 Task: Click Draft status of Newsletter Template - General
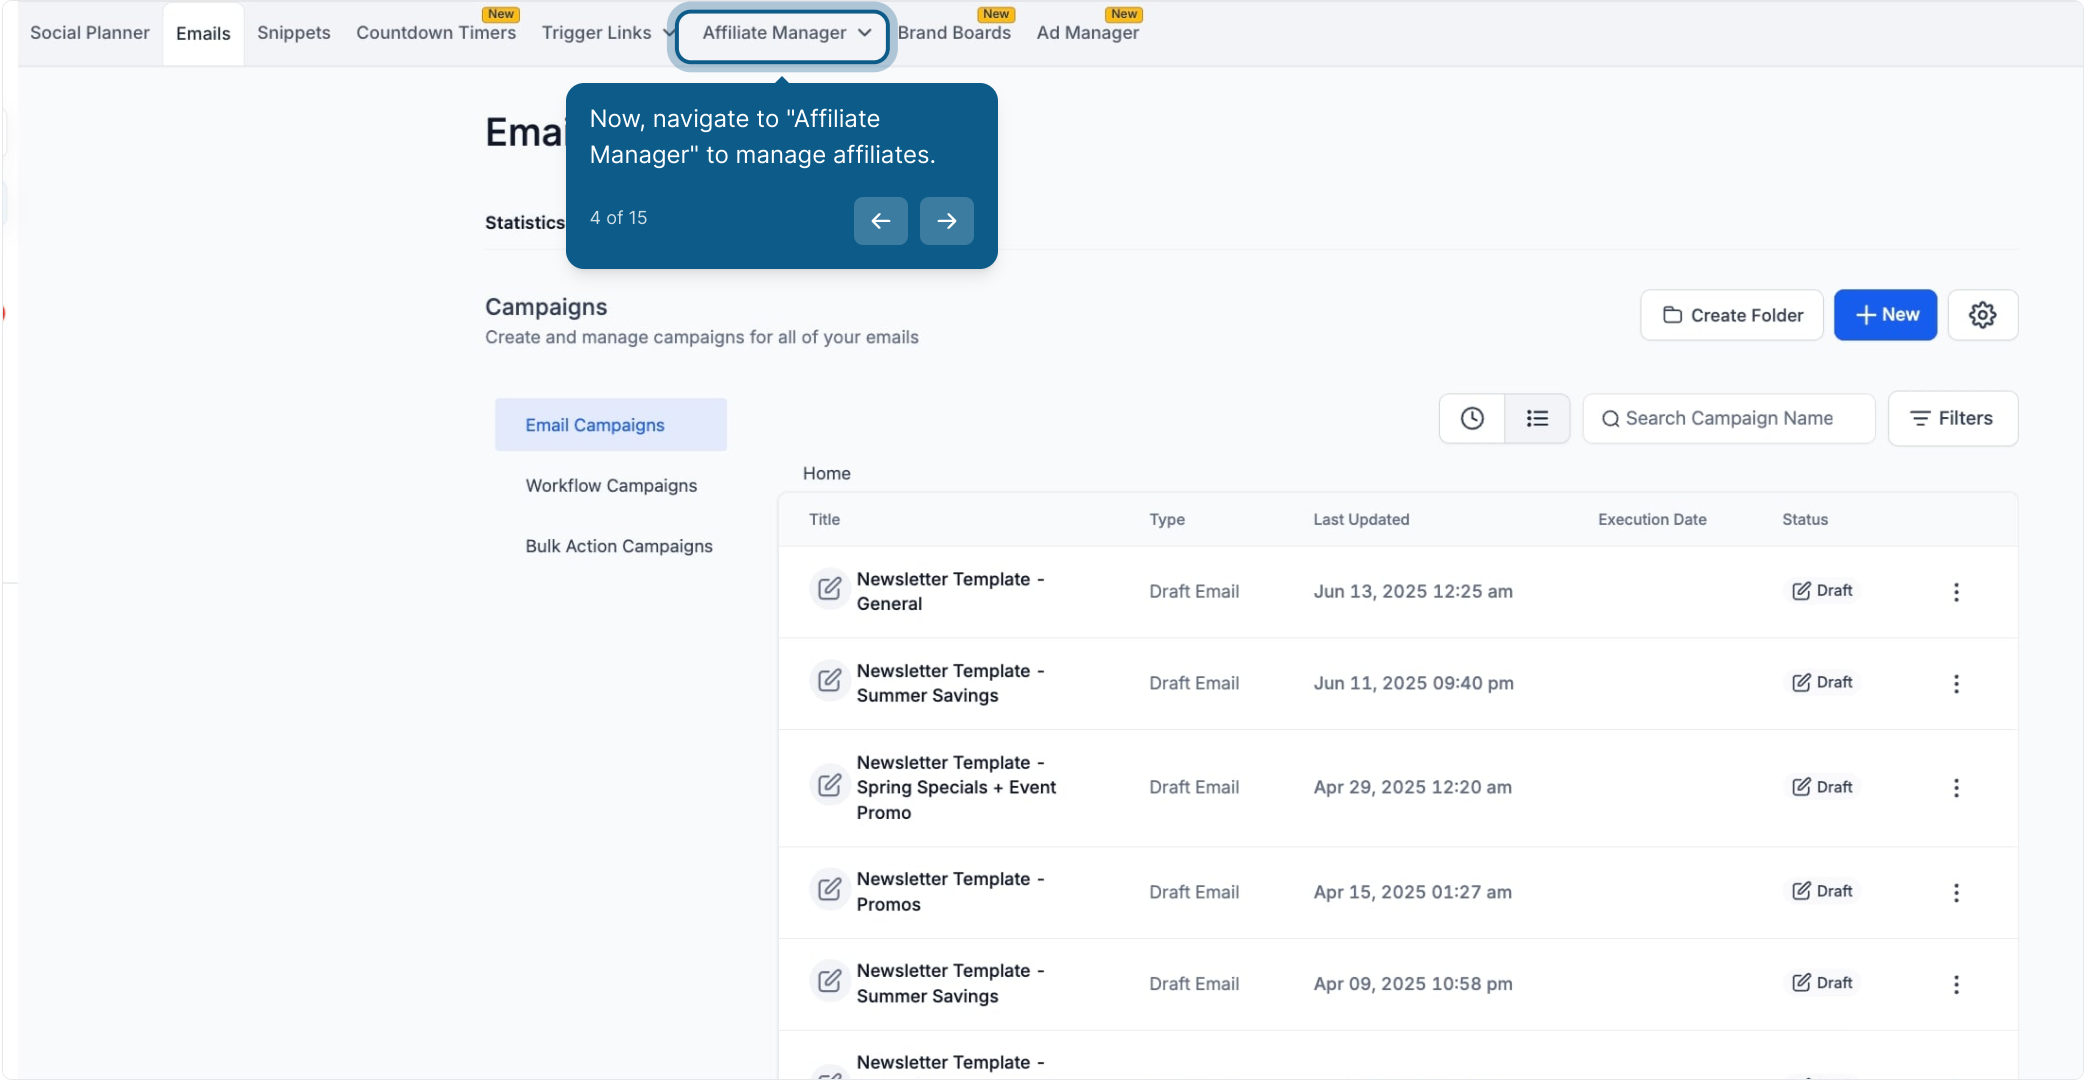pos(1822,591)
